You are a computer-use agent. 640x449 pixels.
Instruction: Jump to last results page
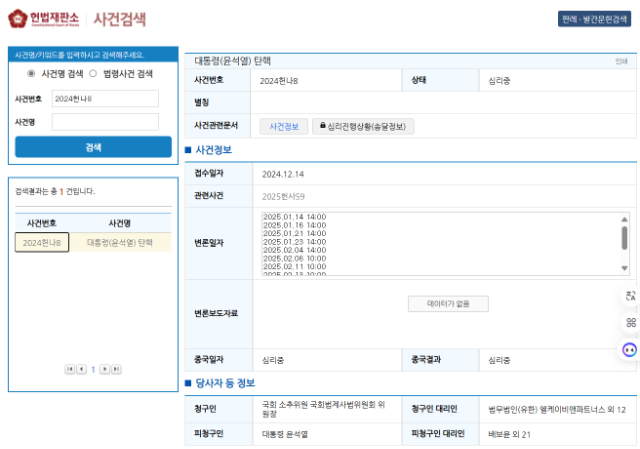[117, 369]
